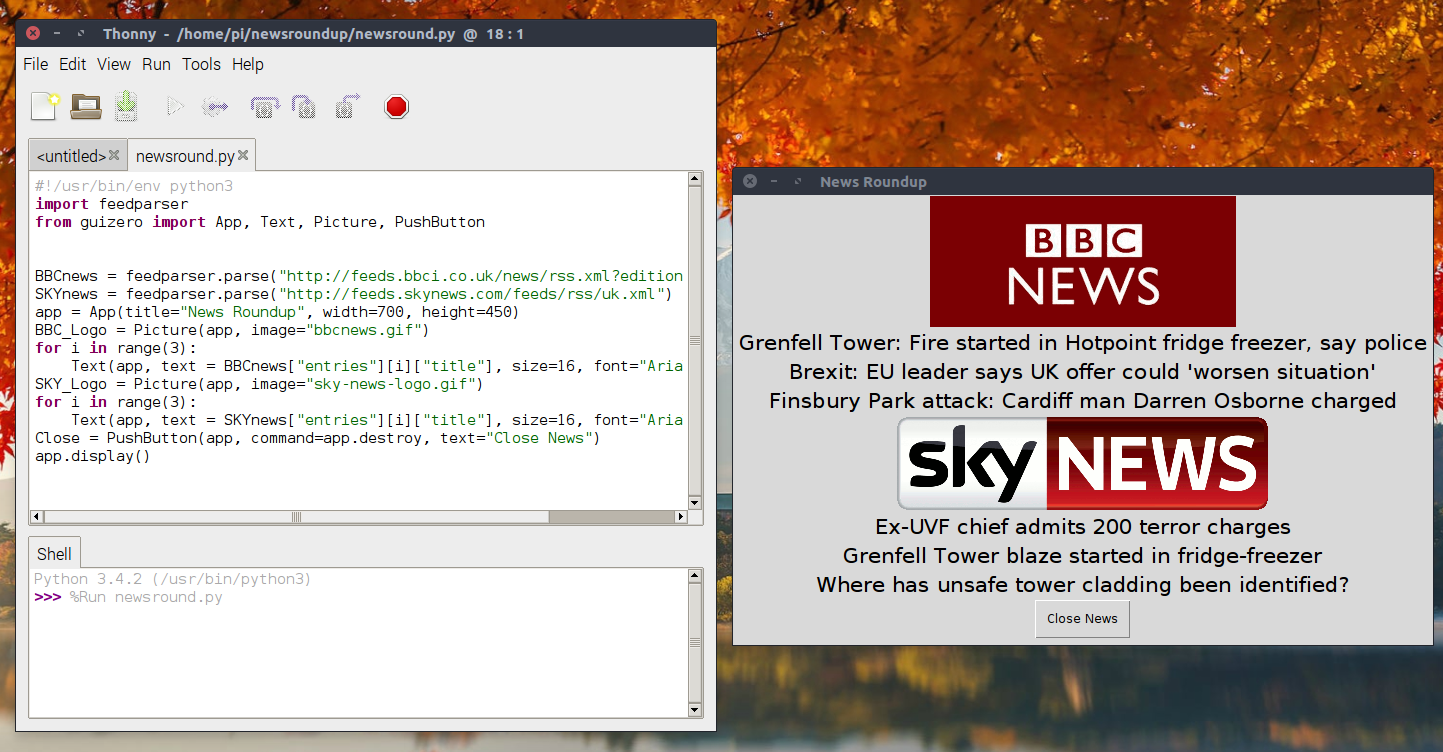Switch to the <untitled> tab

(x=71, y=156)
